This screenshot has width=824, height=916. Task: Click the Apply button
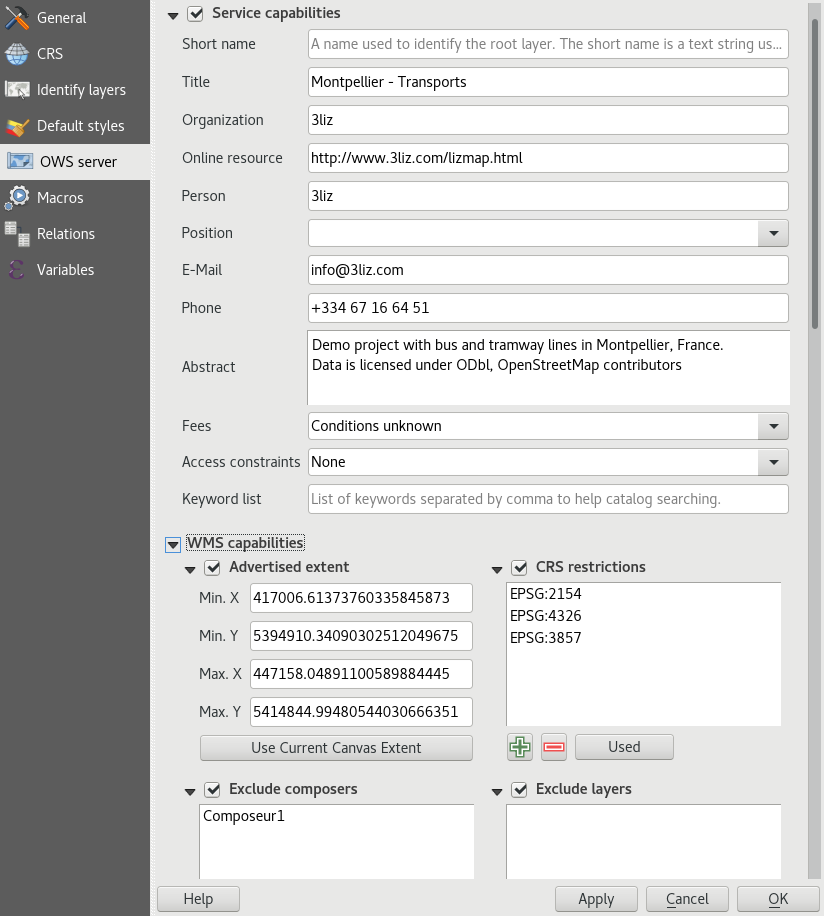click(x=596, y=899)
